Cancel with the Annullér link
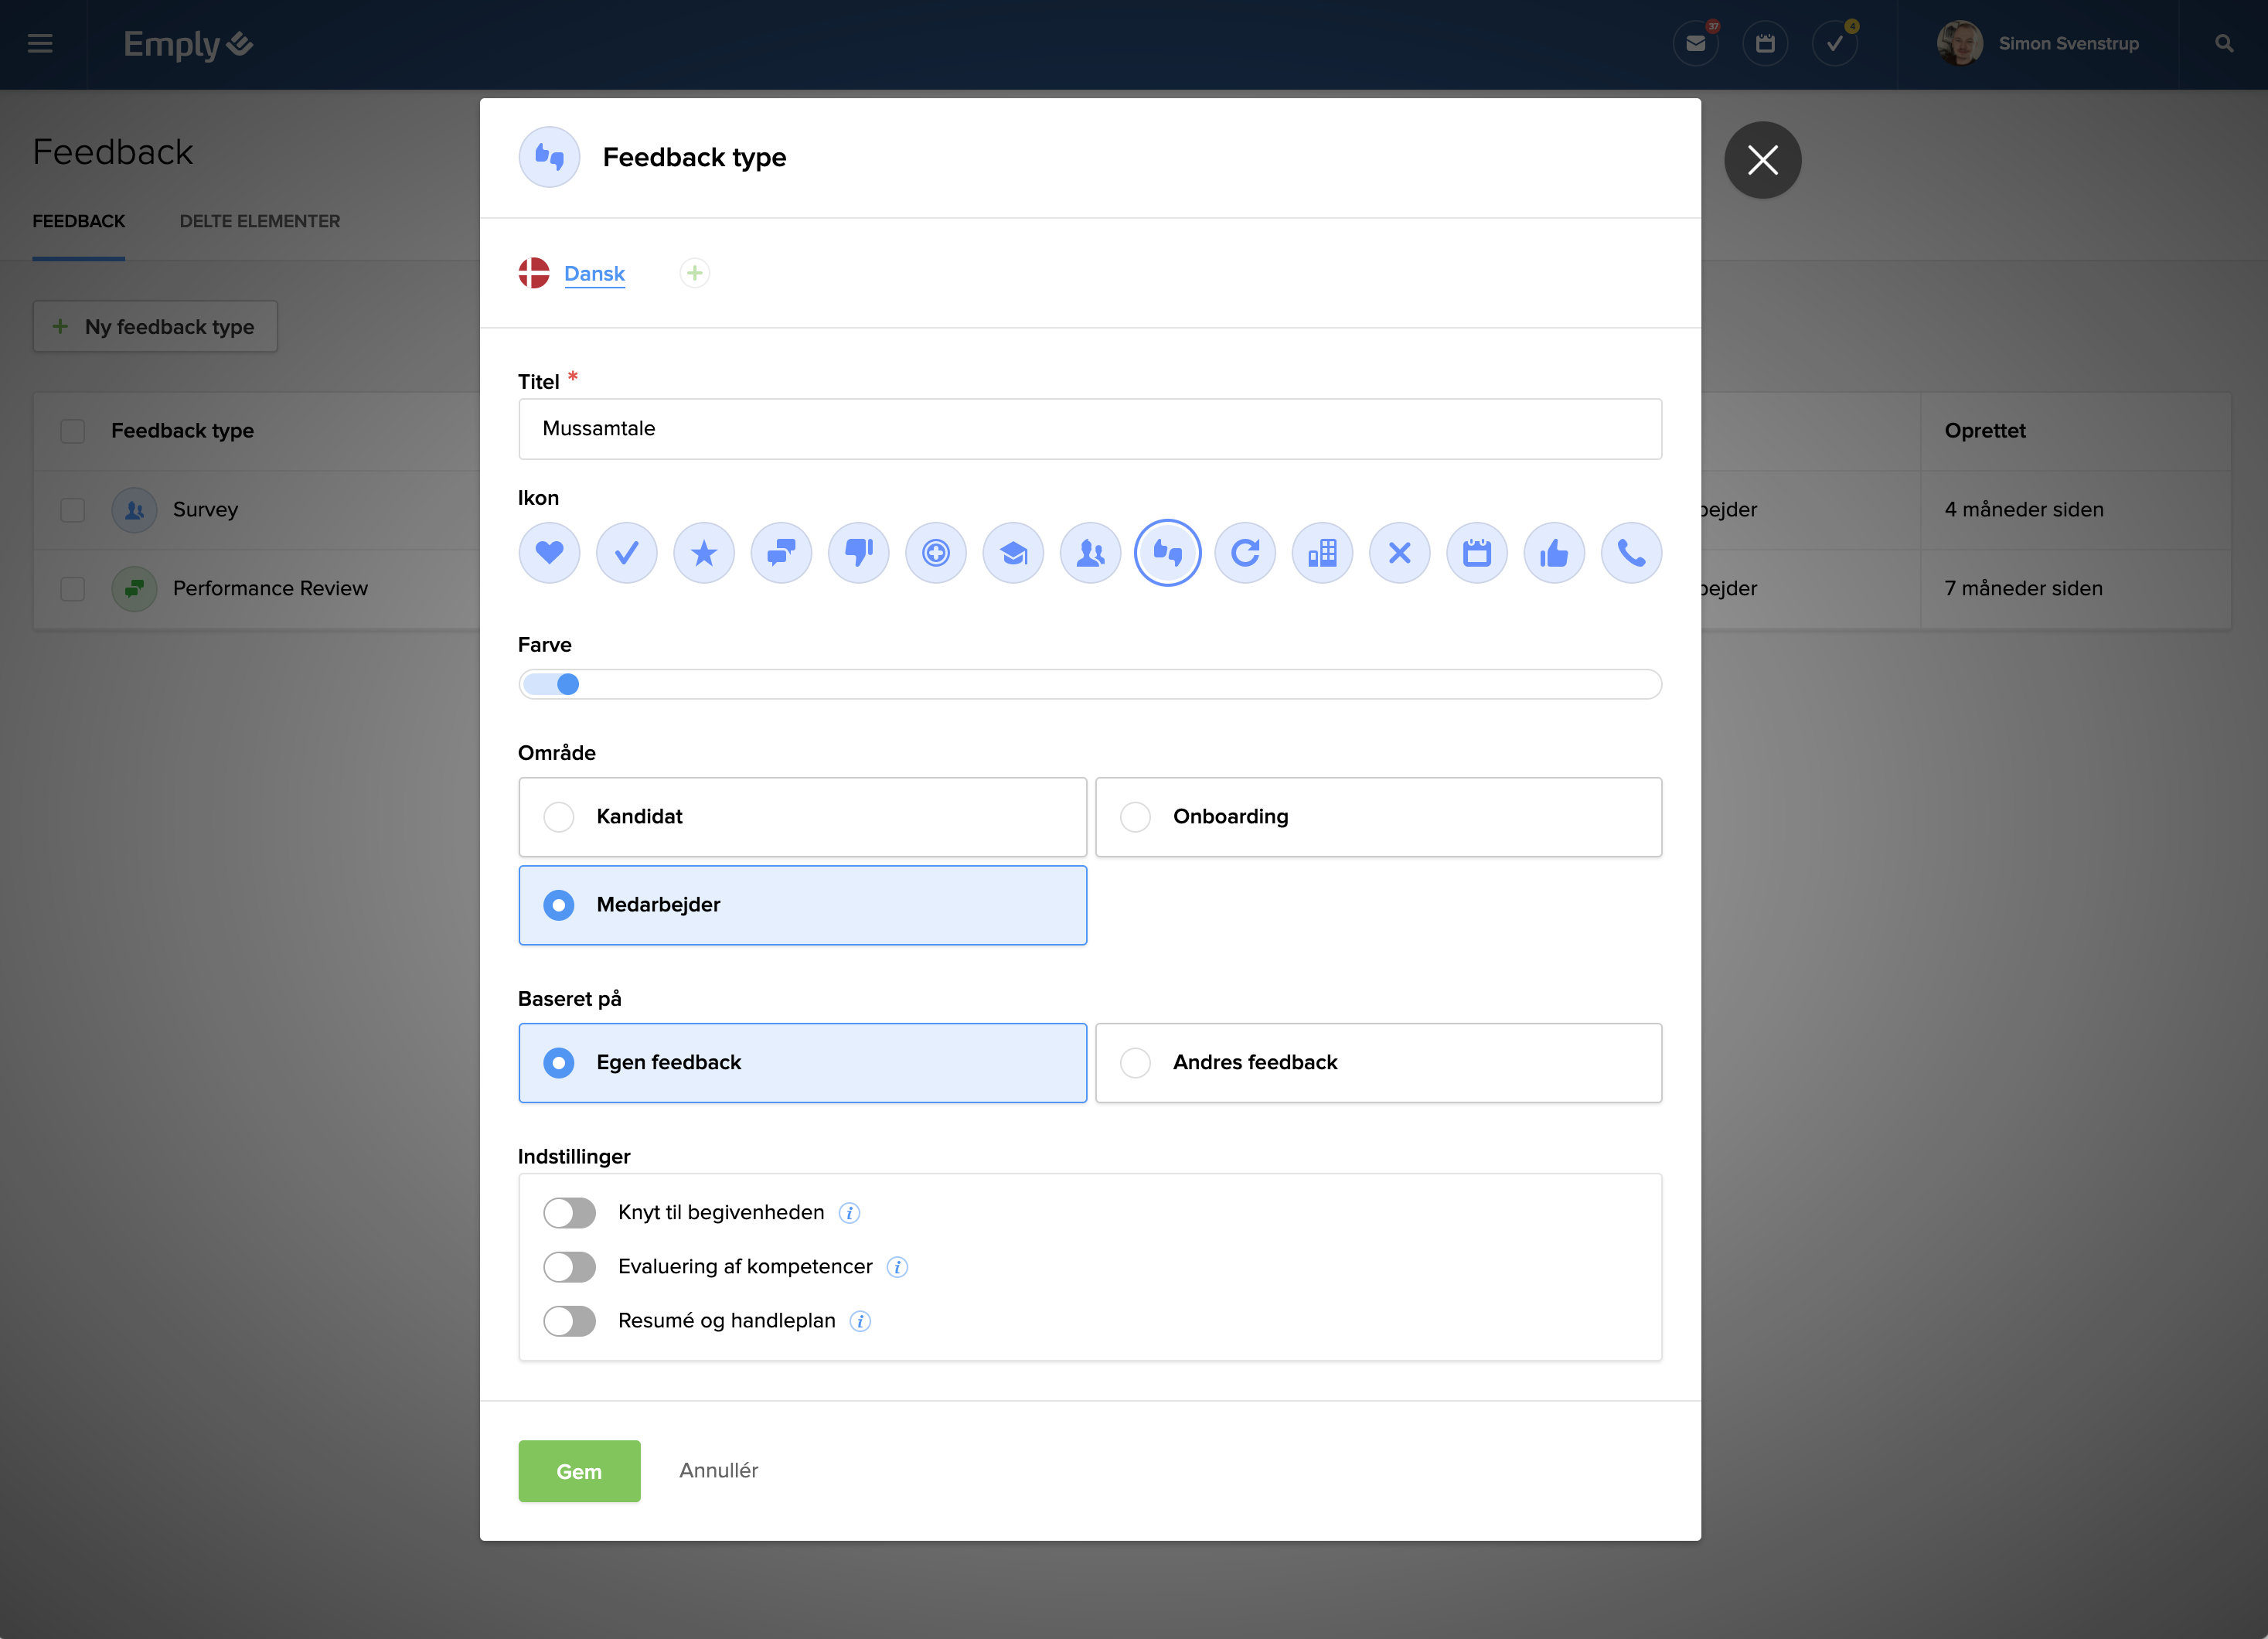 coord(718,1470)
